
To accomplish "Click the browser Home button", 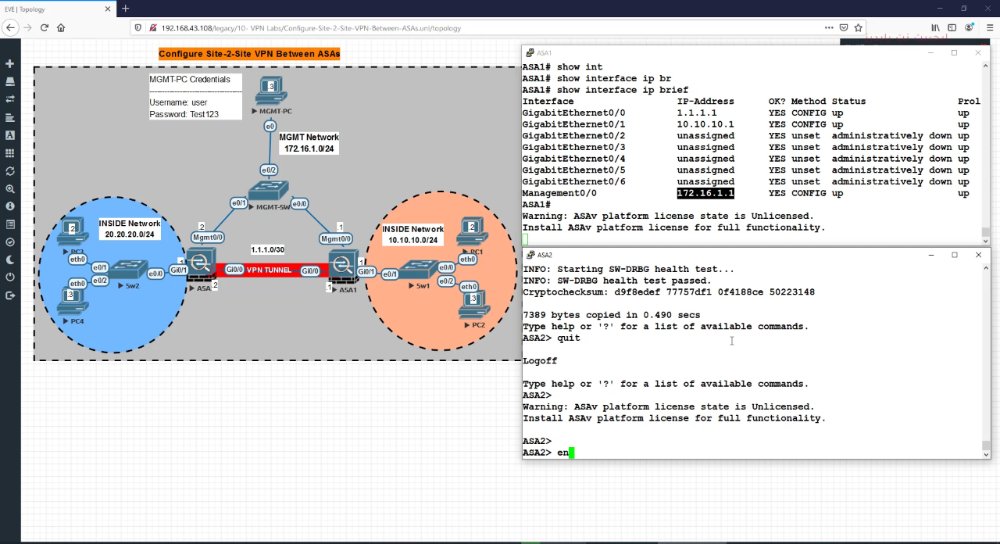I will point(61,27).
